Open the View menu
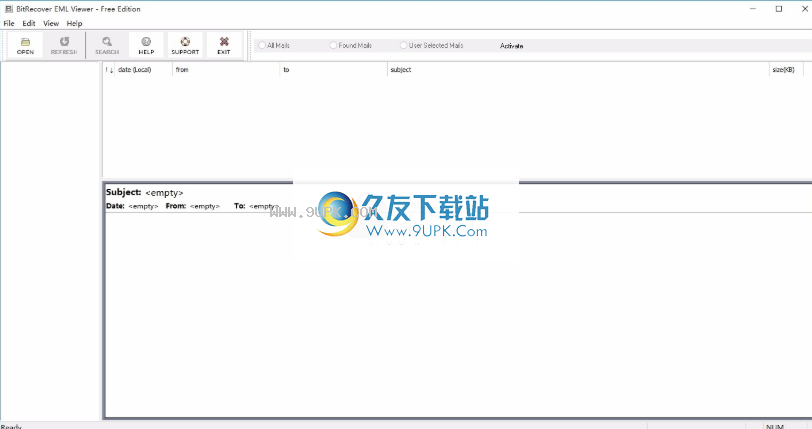This screenshot has height=429, width=812. [x=51, y=23]
